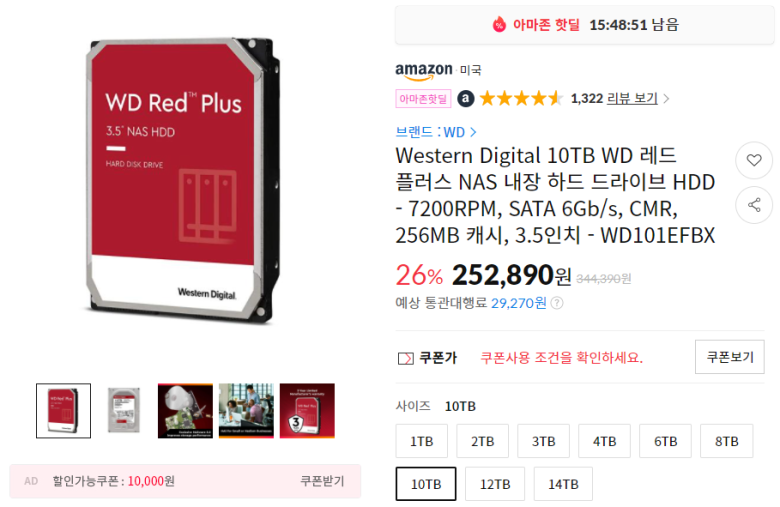This screenshot has height=507, width=780.
Task: Select the 1TB size option
Action: 421,441
